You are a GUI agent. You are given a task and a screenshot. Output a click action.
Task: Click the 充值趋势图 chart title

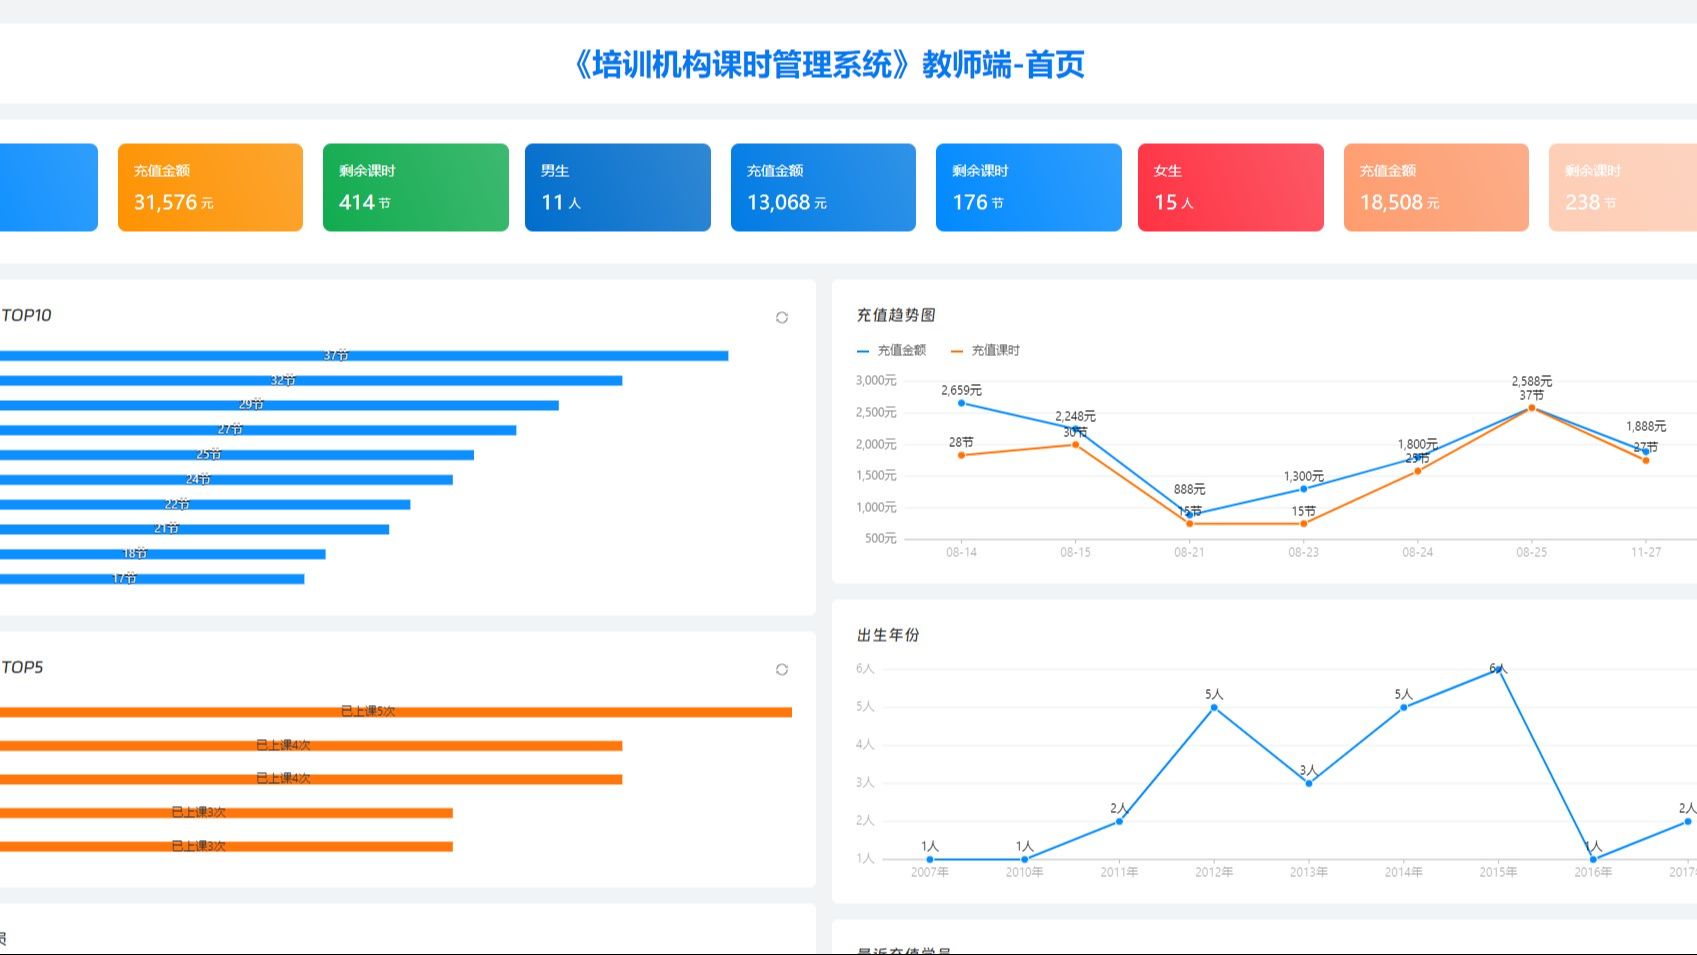[x=896, y=315]
